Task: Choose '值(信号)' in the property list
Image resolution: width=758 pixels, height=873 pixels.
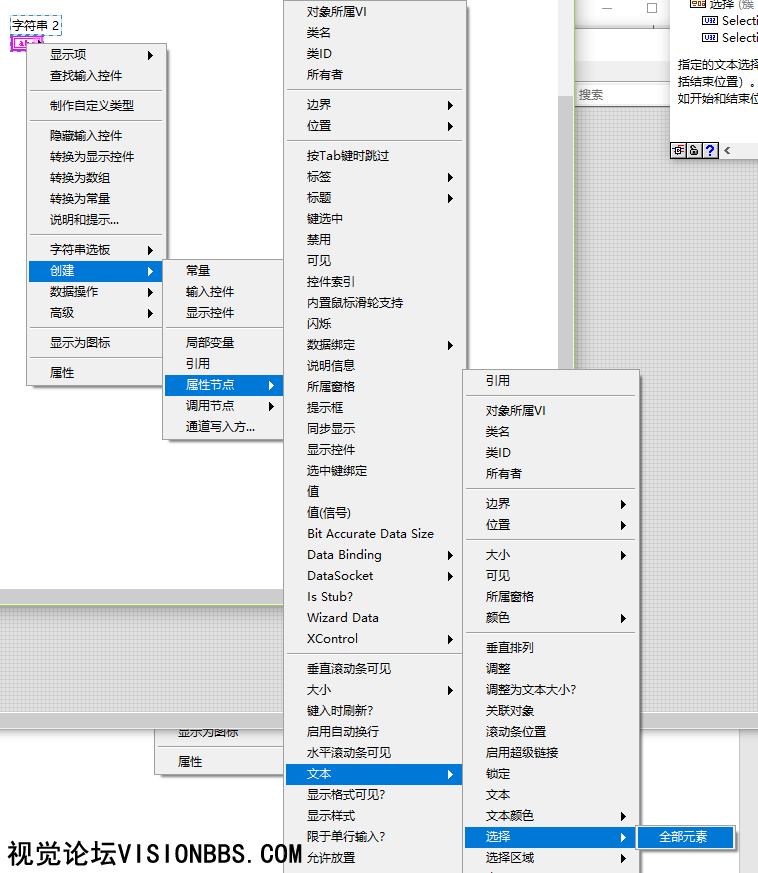Action: click(x=328, y=512)
